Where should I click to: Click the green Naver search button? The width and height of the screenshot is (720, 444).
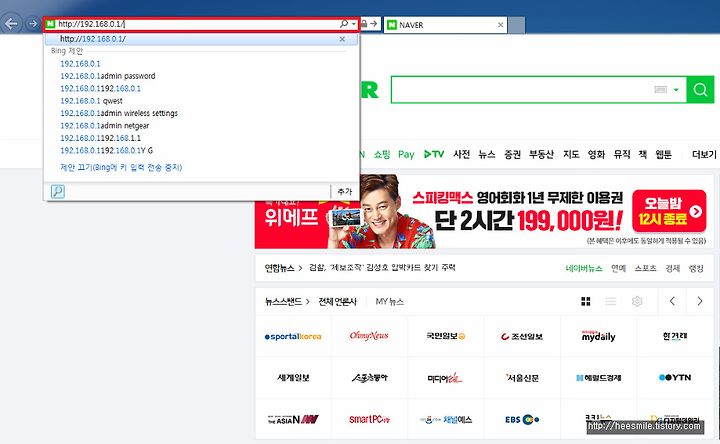point(700,90)
